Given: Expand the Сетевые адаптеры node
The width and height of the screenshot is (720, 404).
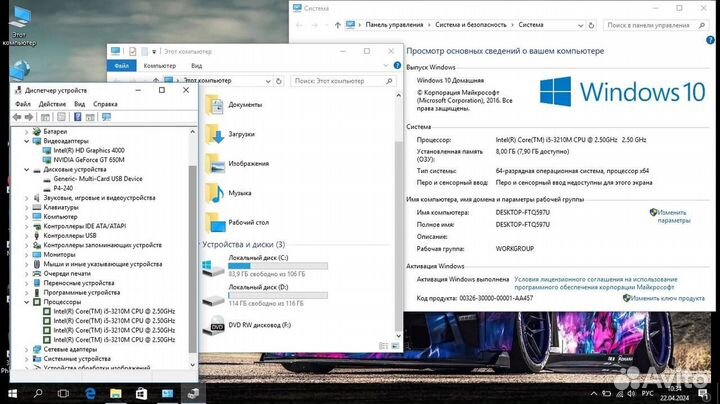Looking at the screenshot, I should tap(27, 349).
